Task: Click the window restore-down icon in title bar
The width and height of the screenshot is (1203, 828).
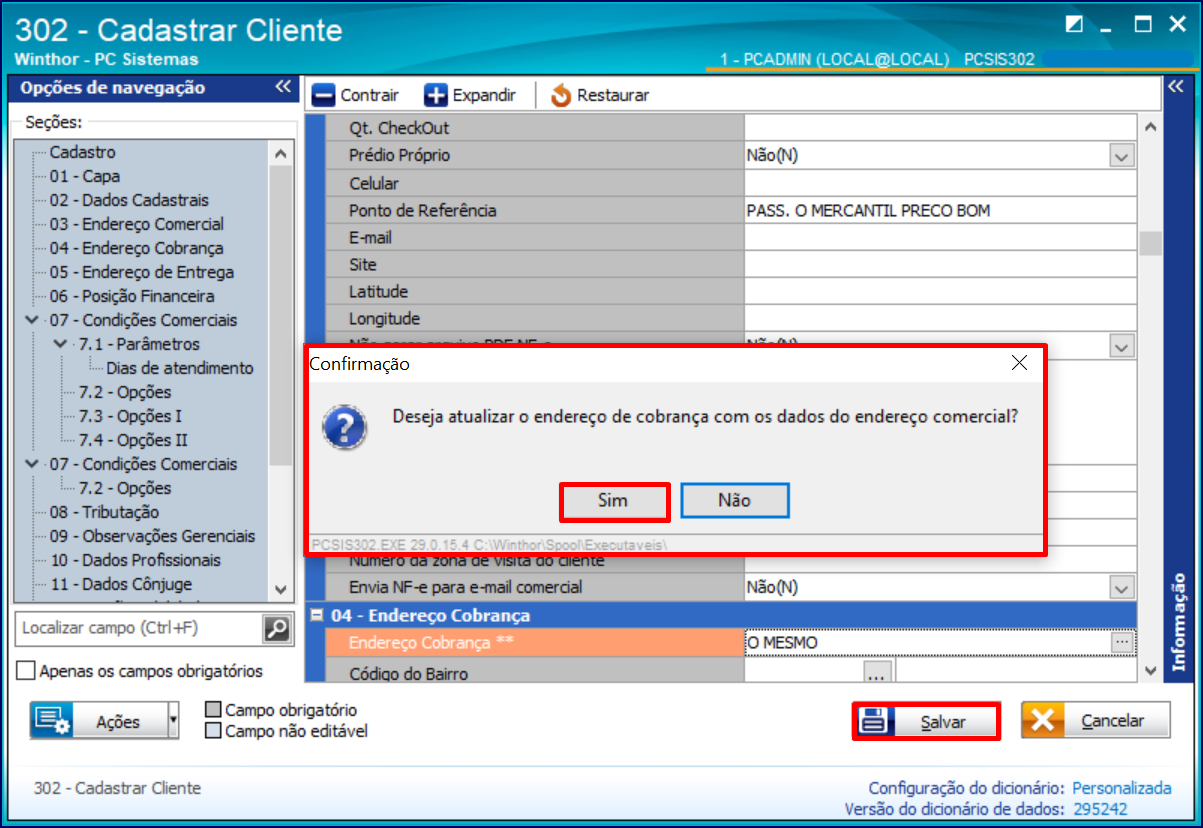Action: pyautogui.click(x=1075, y=25)
